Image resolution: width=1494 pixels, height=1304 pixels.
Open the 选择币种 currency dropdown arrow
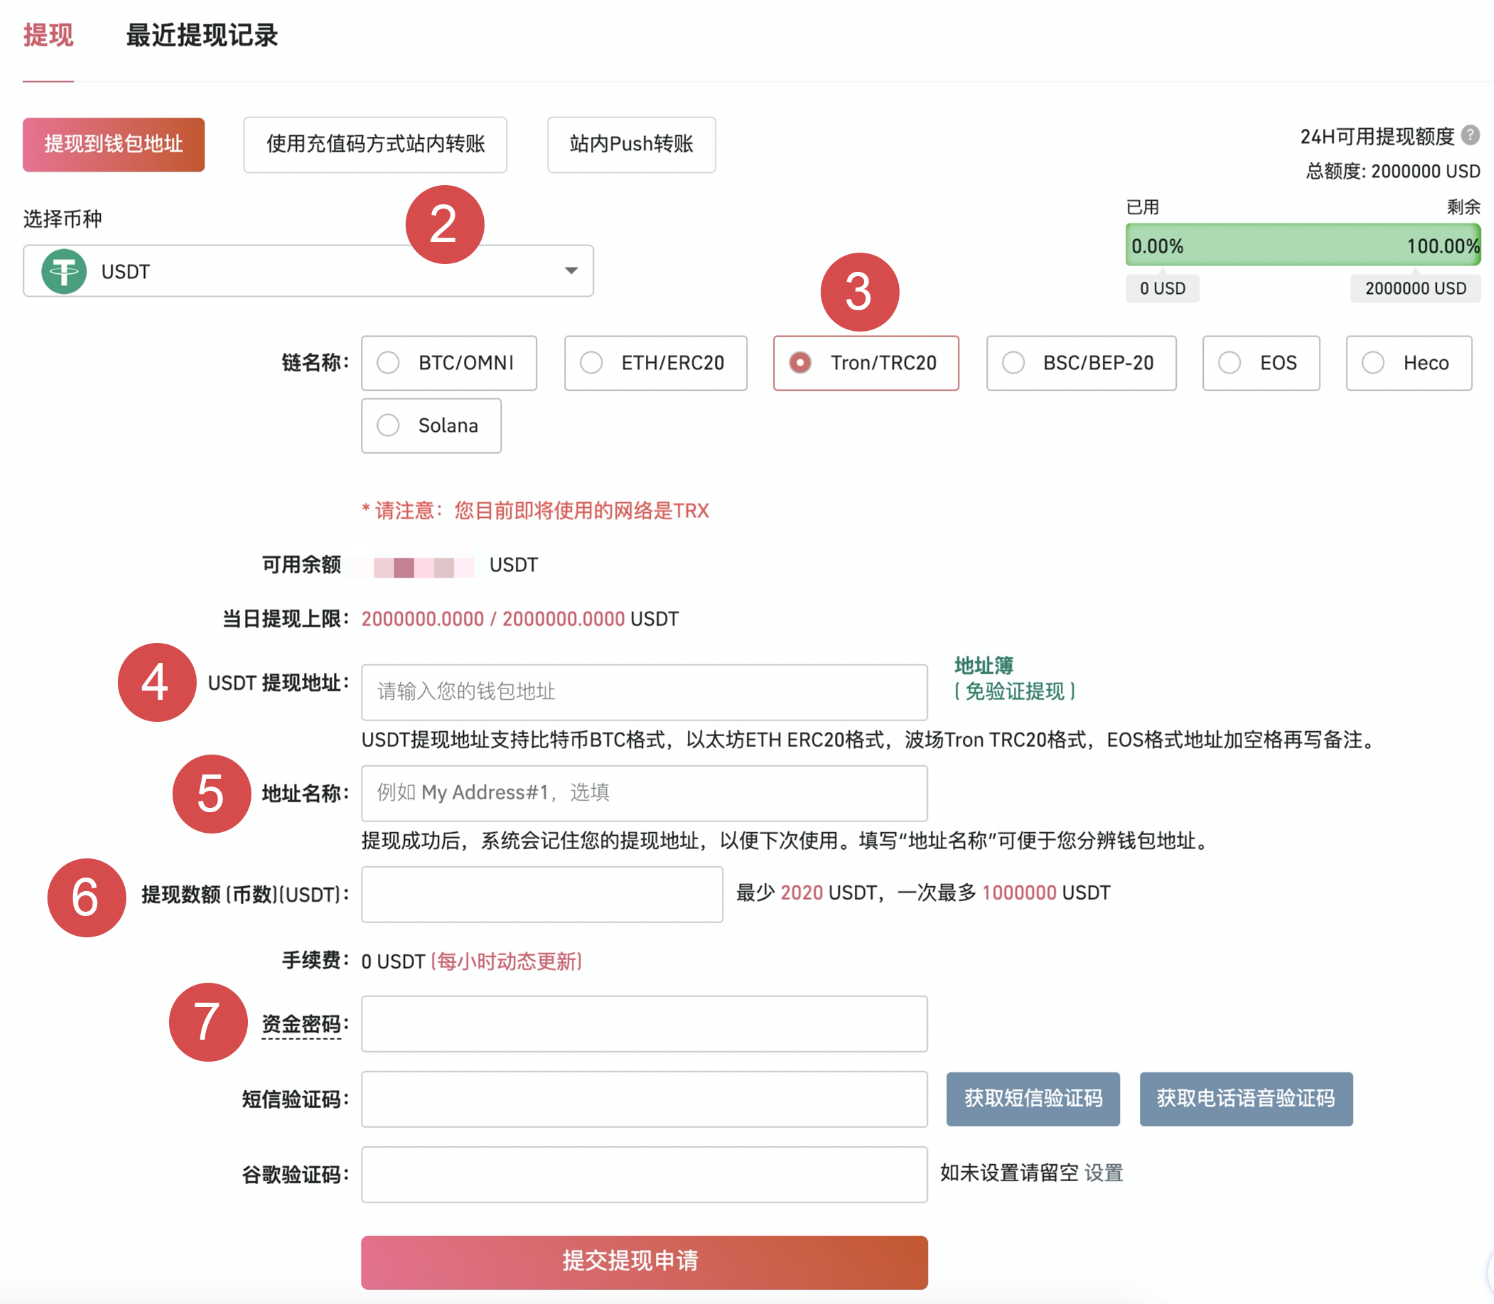tap(571, 271)
